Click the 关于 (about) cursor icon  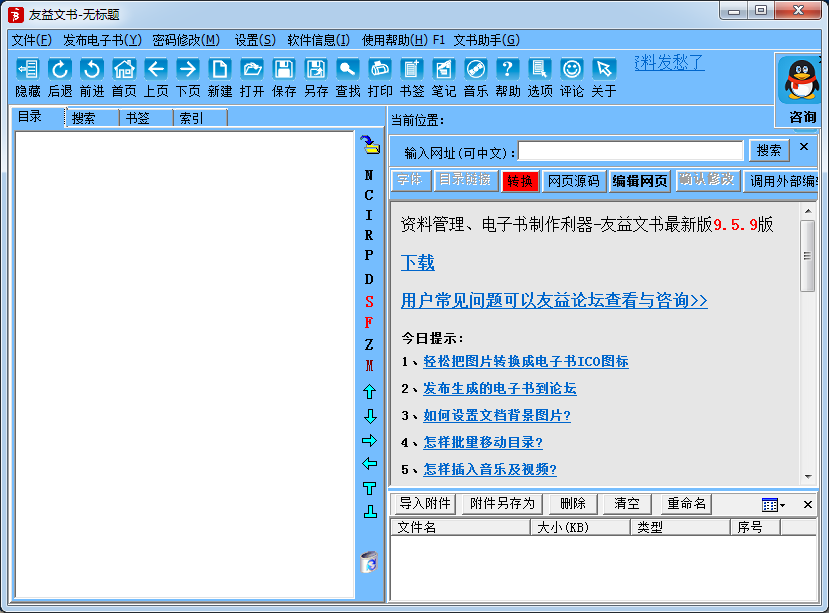click(604, 69)
